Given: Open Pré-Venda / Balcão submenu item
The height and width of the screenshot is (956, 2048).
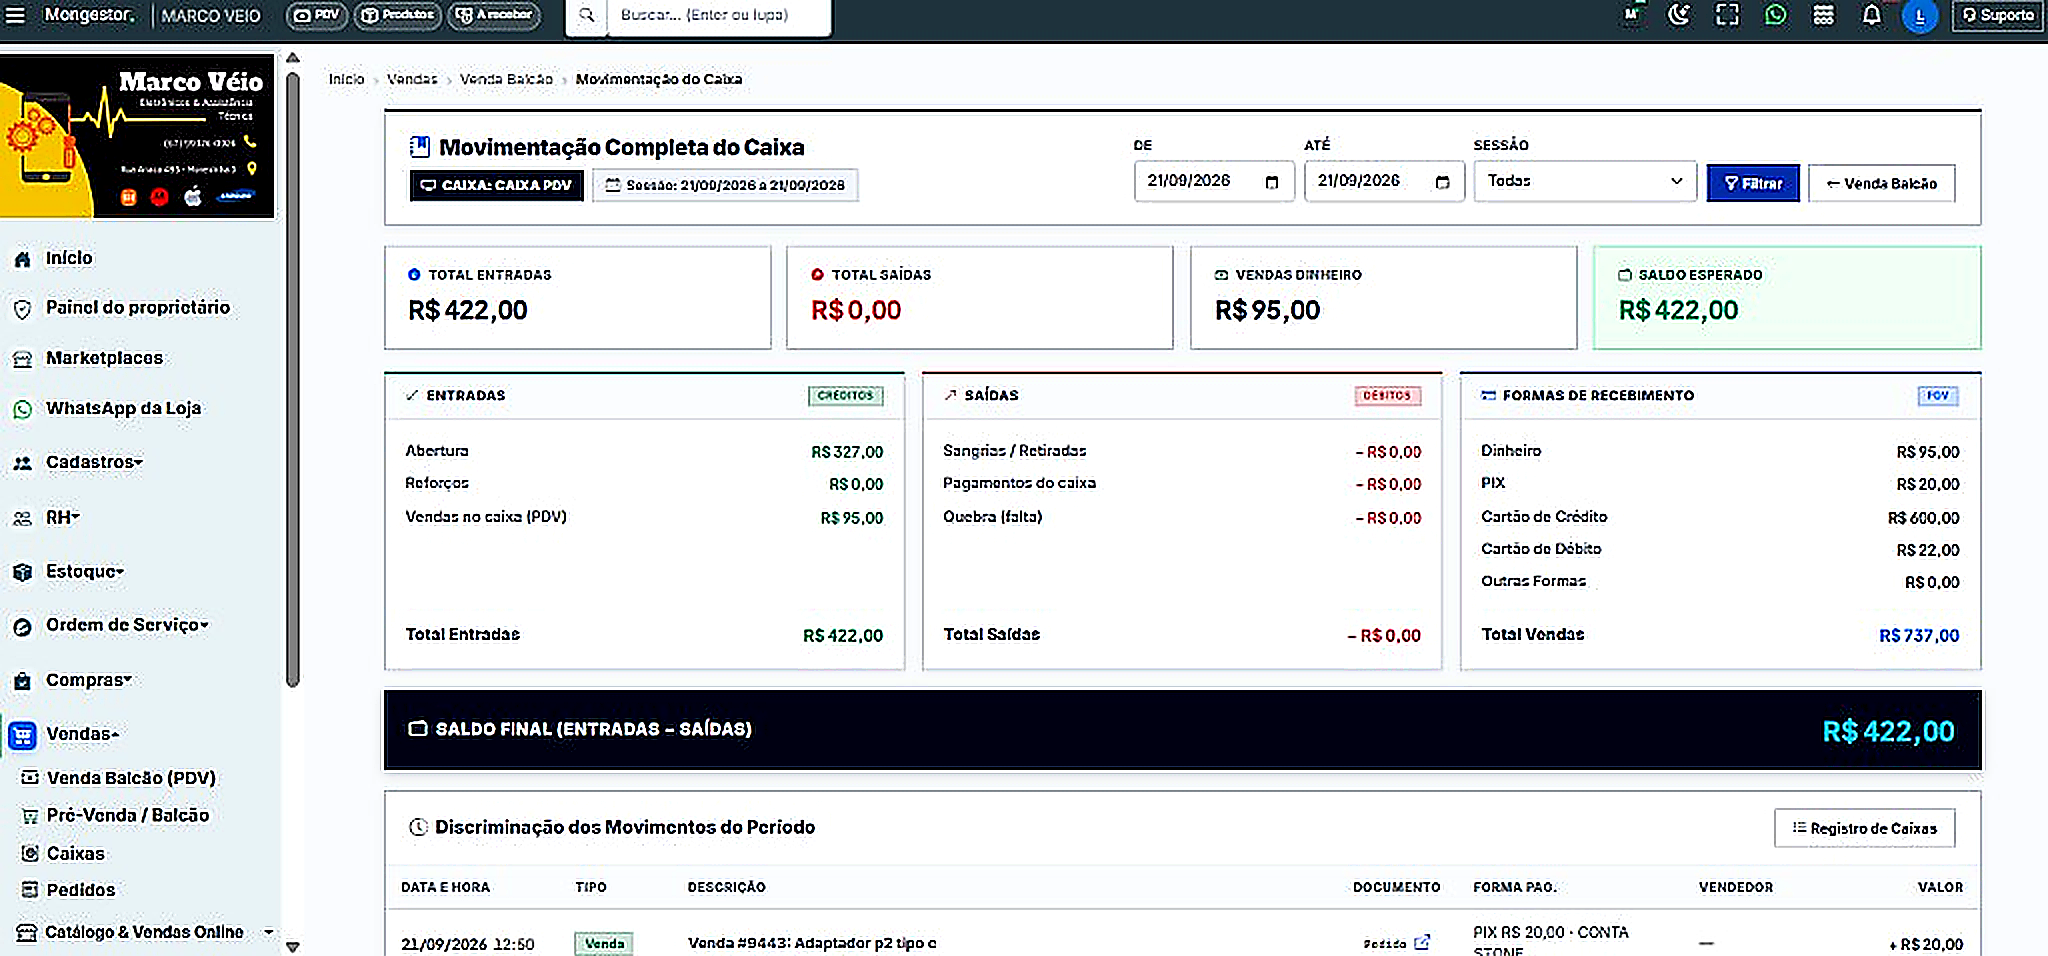Looking at the screenshot, I should 128,815.
